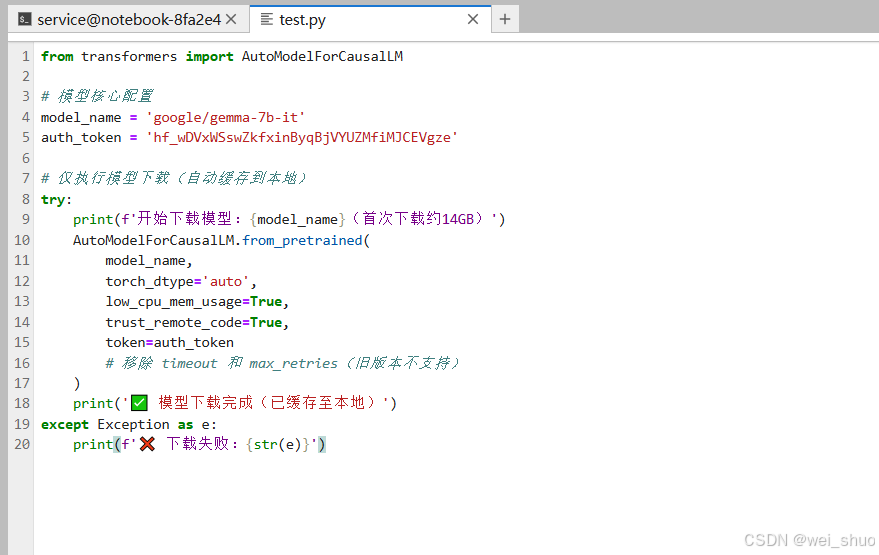The height and width of the screenshot is (555, 879).
Task: Click '{str(e)}' expression on line 20
Action: pos(277,445)
